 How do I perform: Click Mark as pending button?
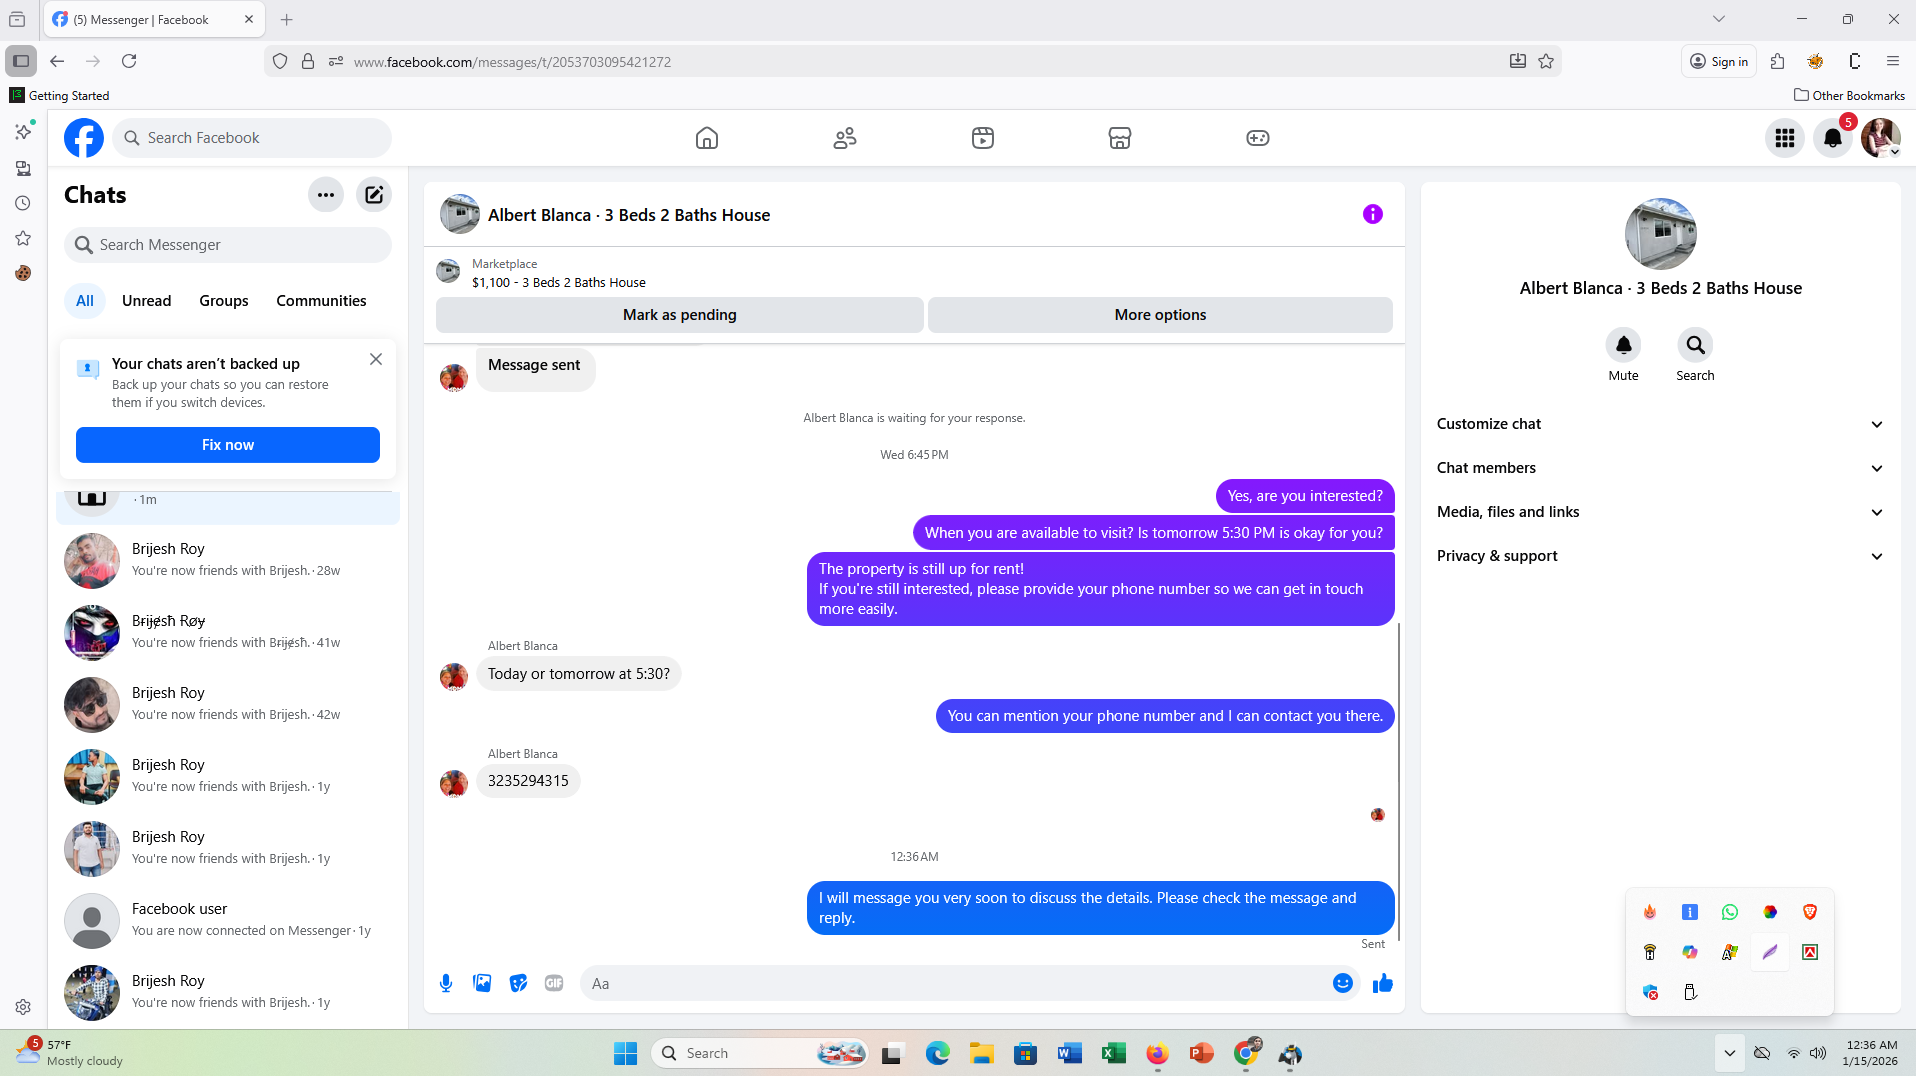680,315
